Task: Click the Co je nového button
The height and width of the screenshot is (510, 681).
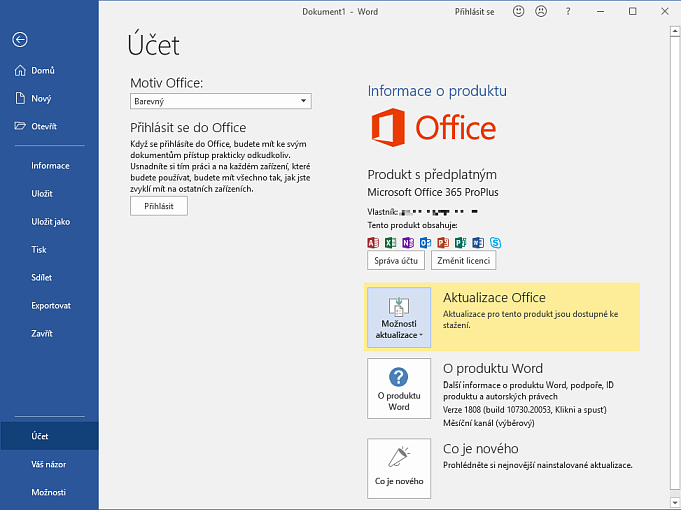Action: click(x=399, y=468)
